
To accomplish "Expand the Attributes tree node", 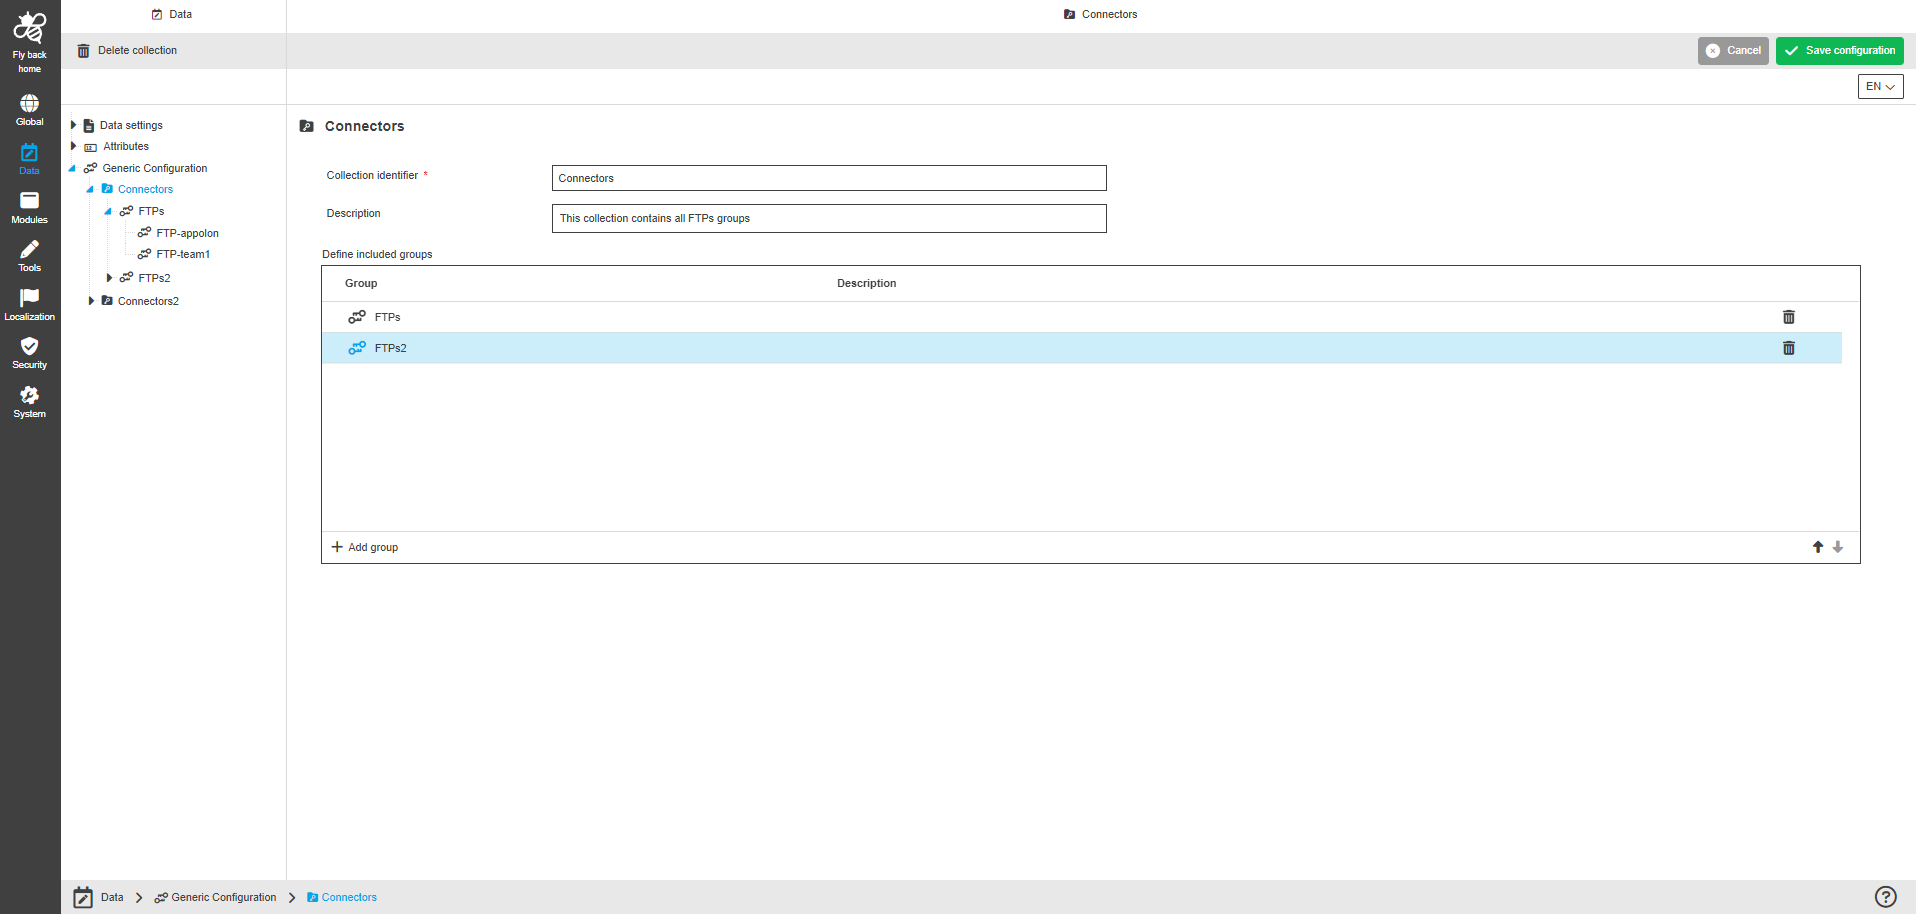I will (73, 146).
